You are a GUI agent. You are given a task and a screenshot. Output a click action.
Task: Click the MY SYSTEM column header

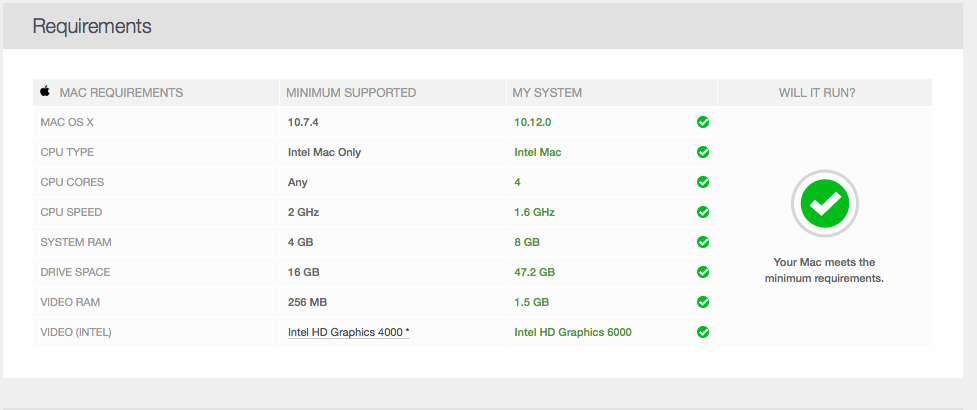tap(547, 93)
